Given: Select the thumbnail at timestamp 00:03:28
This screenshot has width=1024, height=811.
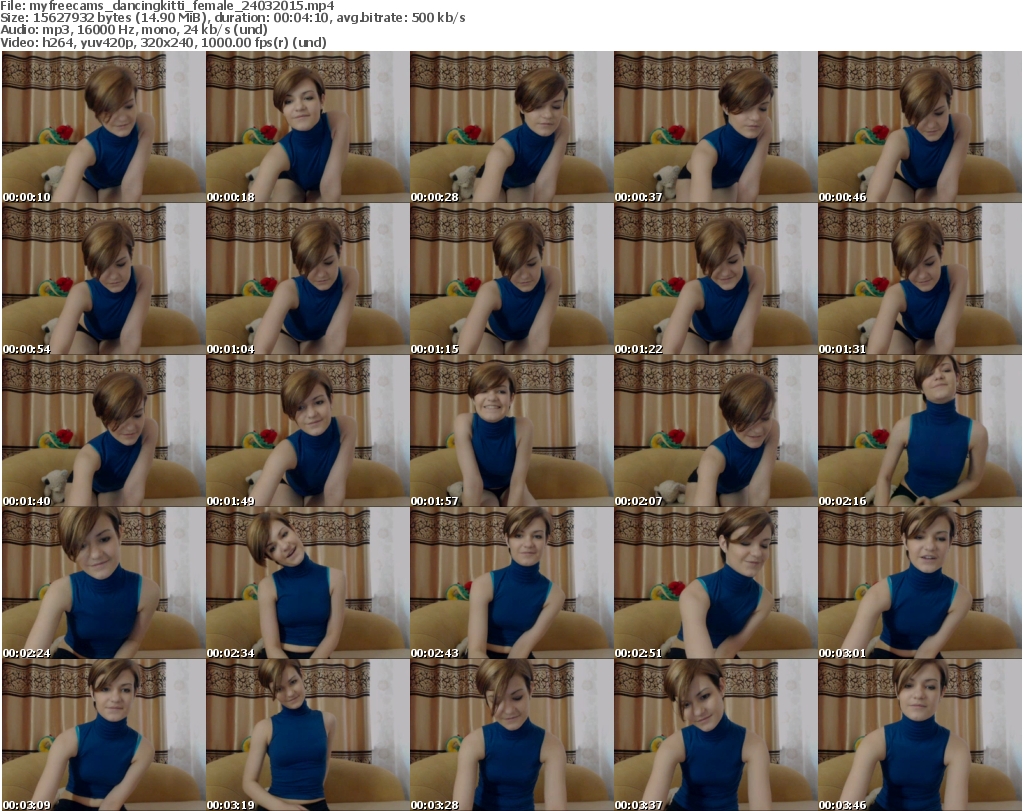Looking at the screenshot, I should point(511,735).
